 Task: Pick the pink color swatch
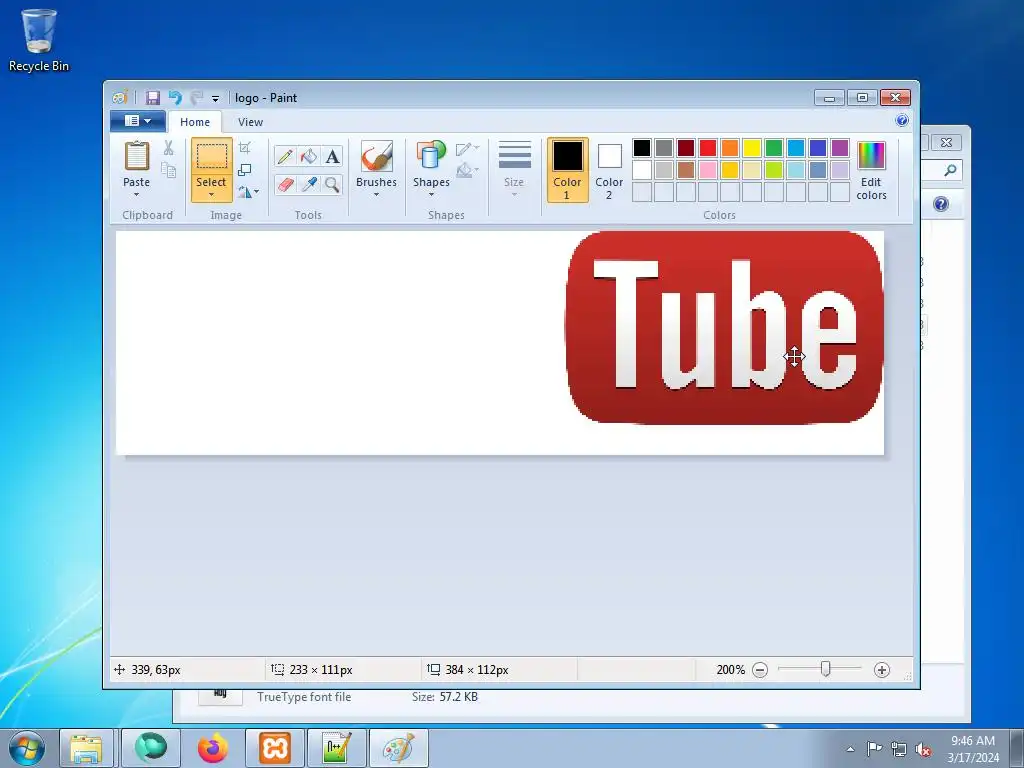708,170
